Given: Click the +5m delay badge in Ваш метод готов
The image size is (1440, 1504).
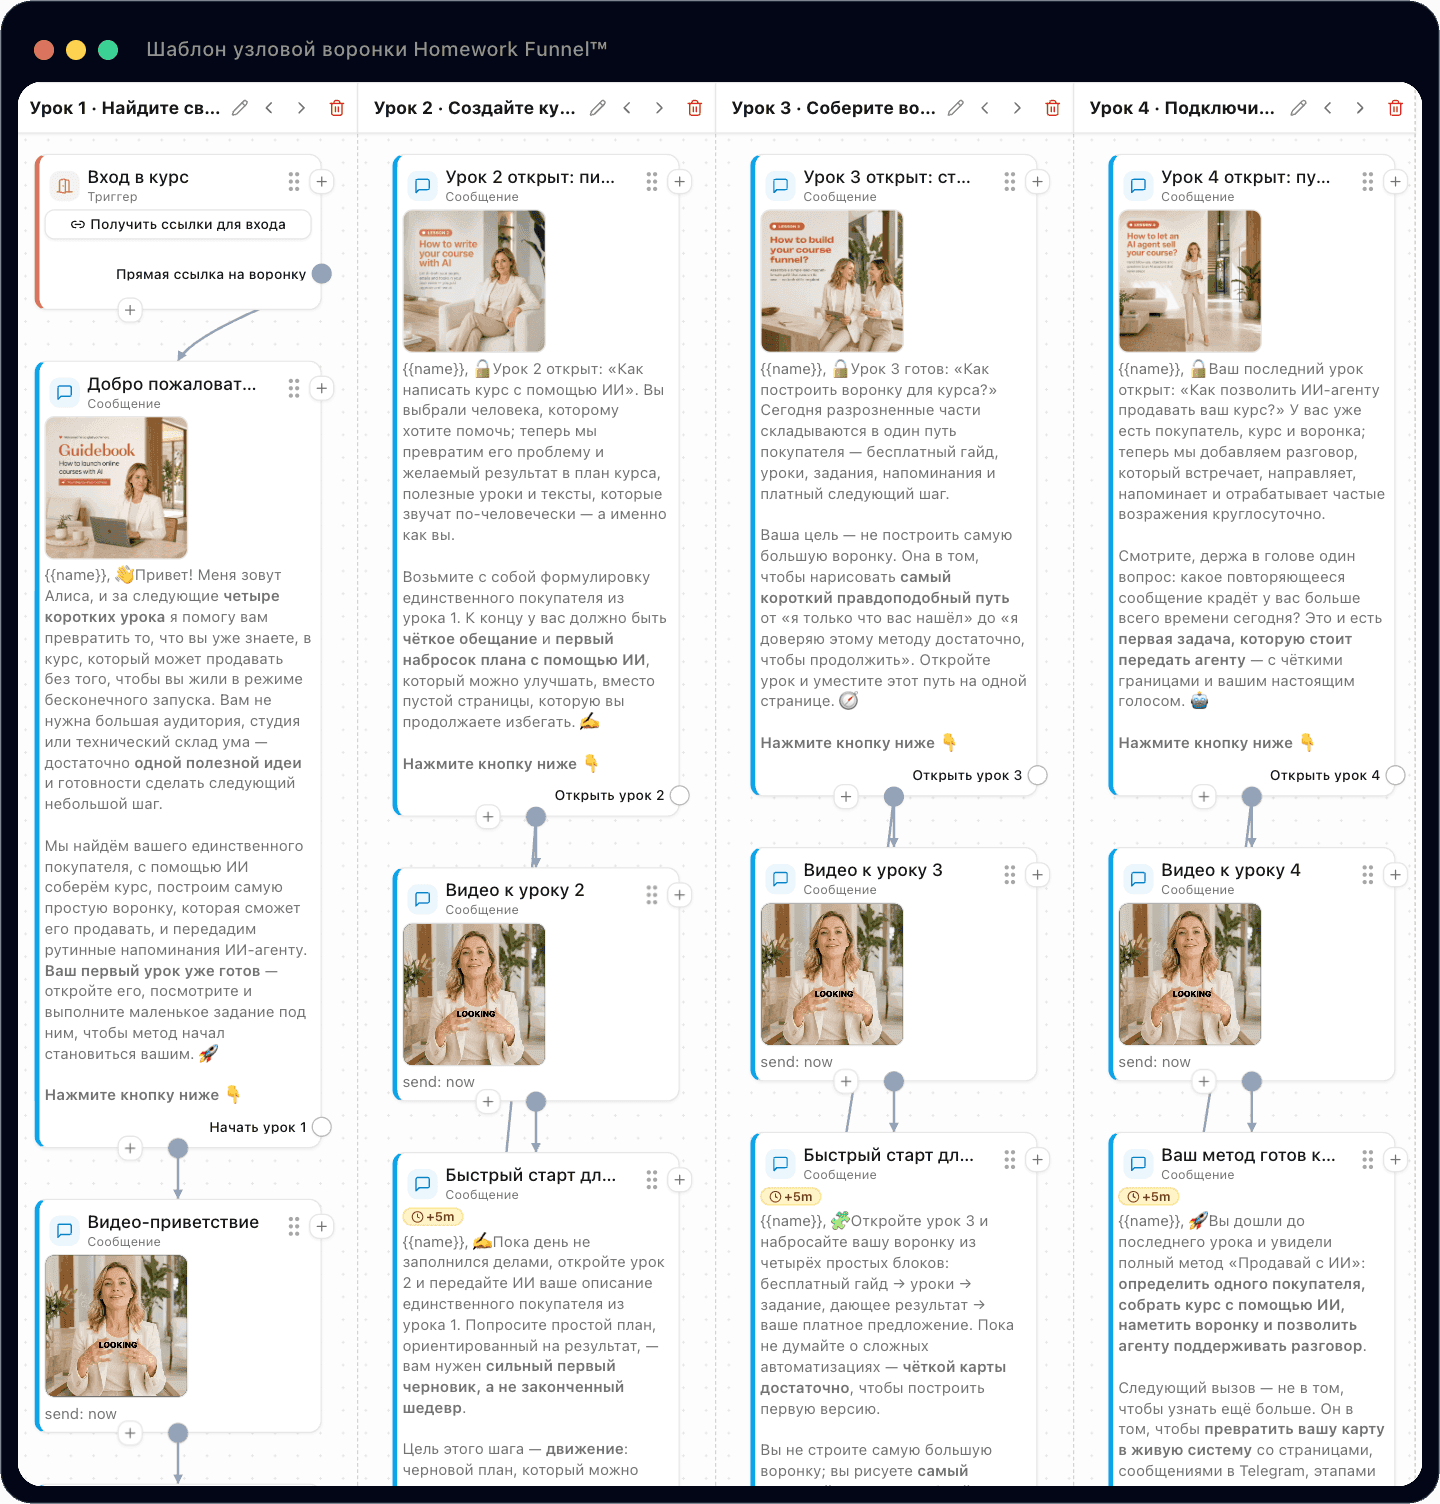Looking at the screenshot, I should click(1149, 1197).
